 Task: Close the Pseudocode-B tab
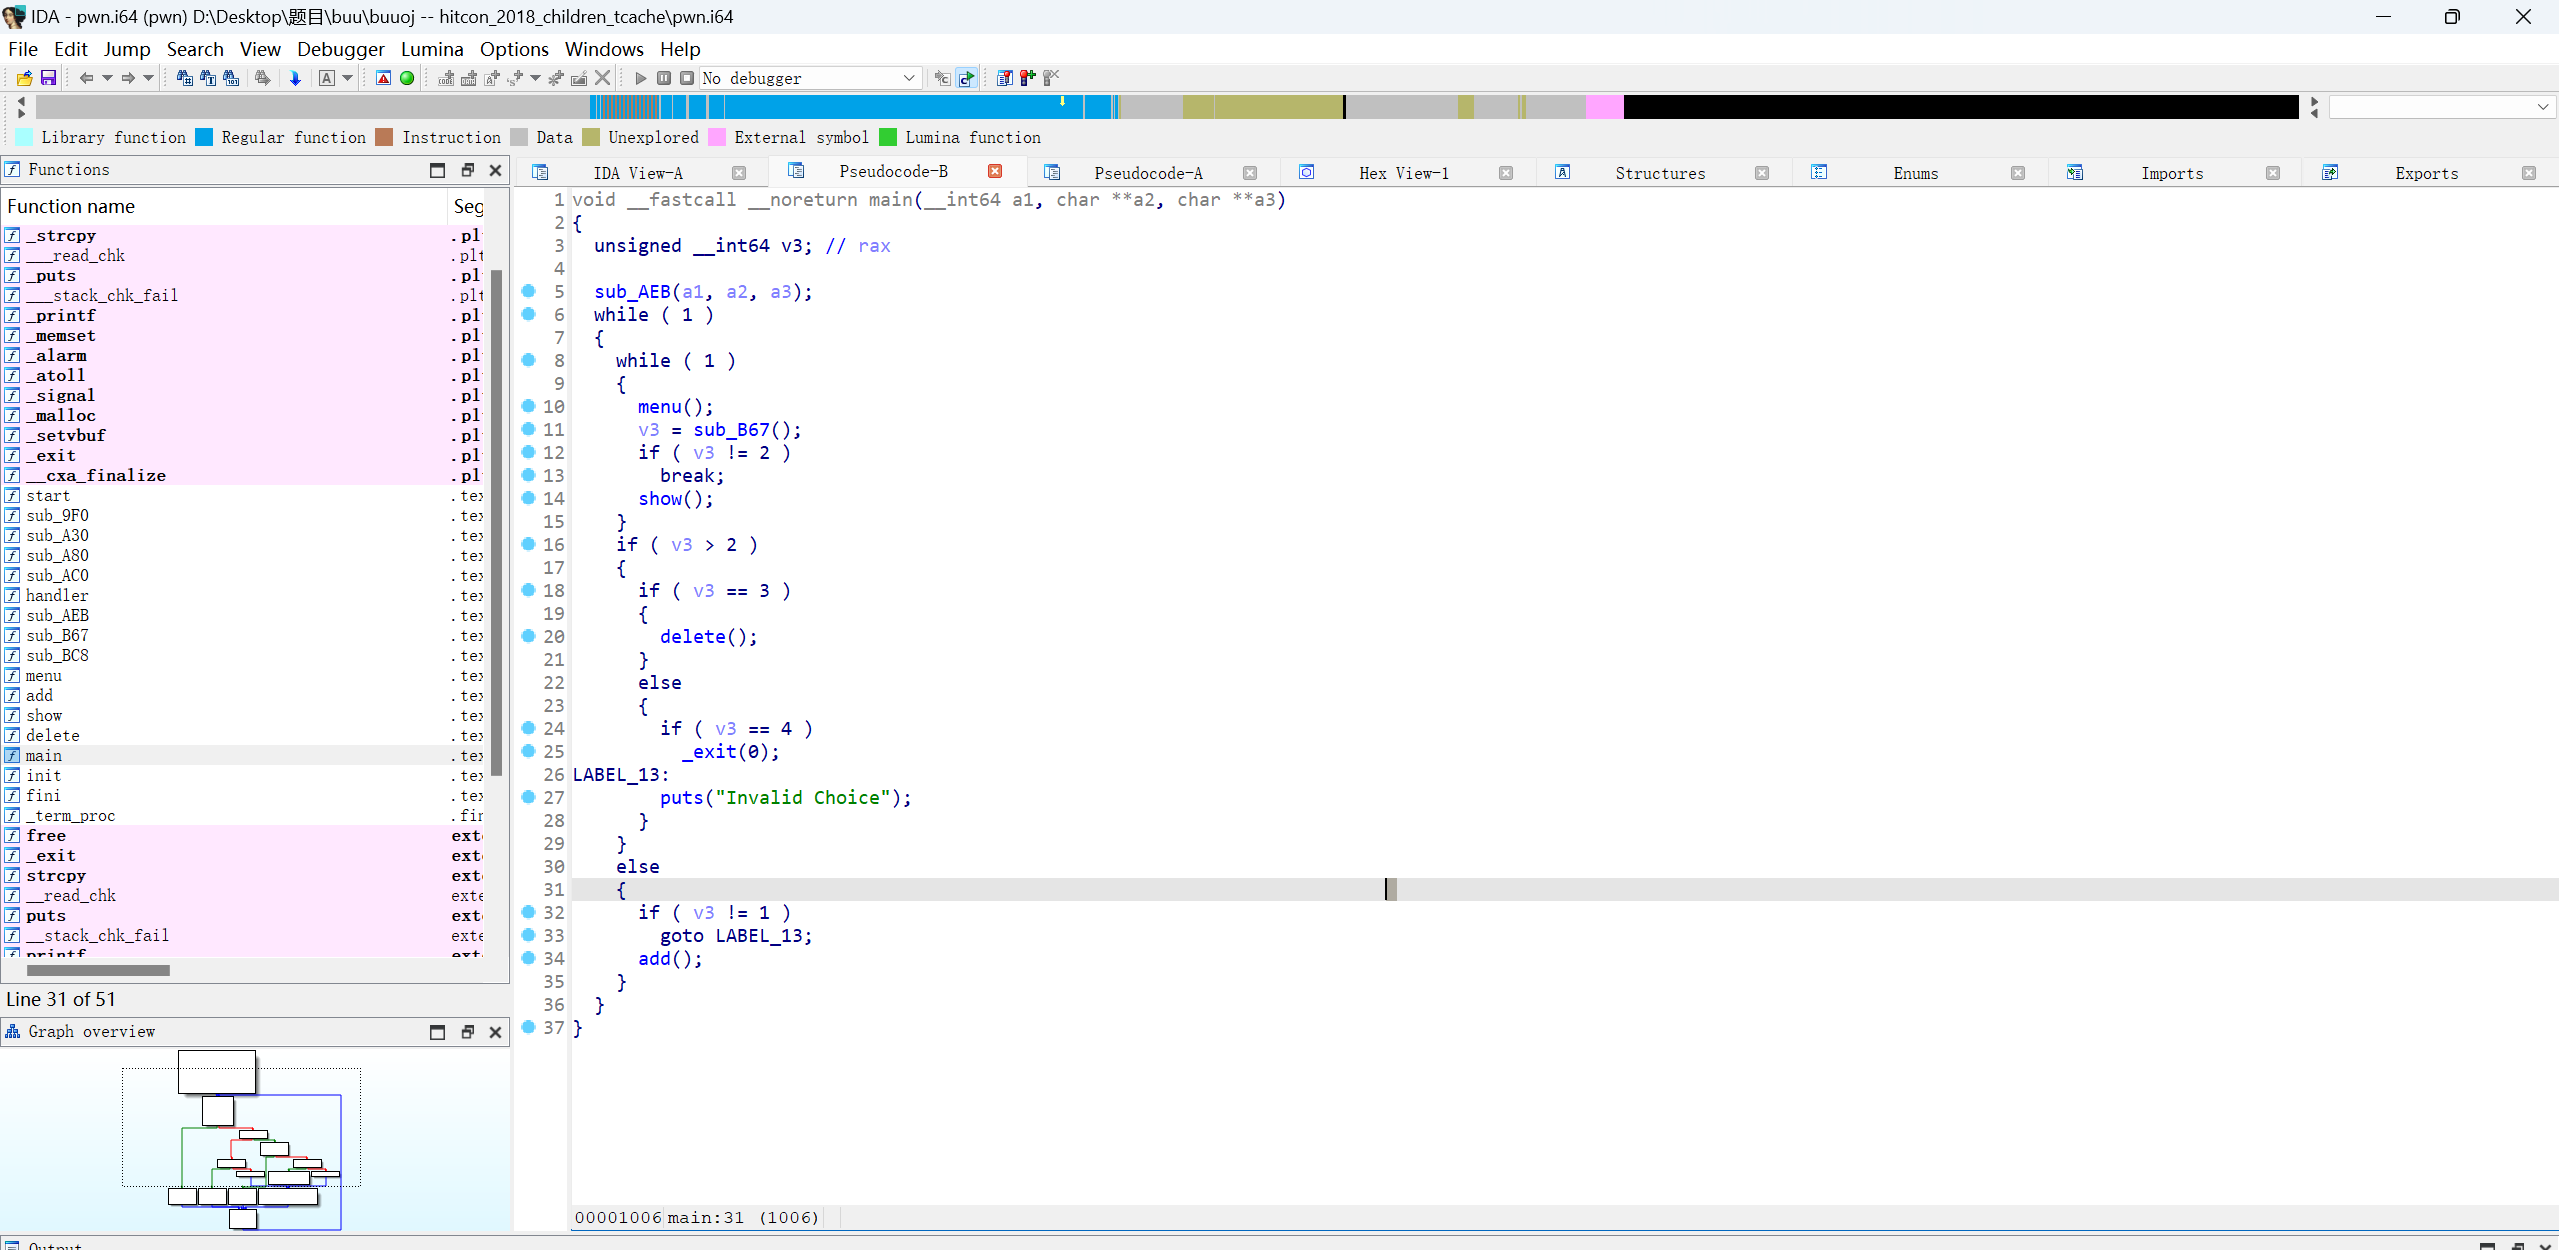(995, 171)
